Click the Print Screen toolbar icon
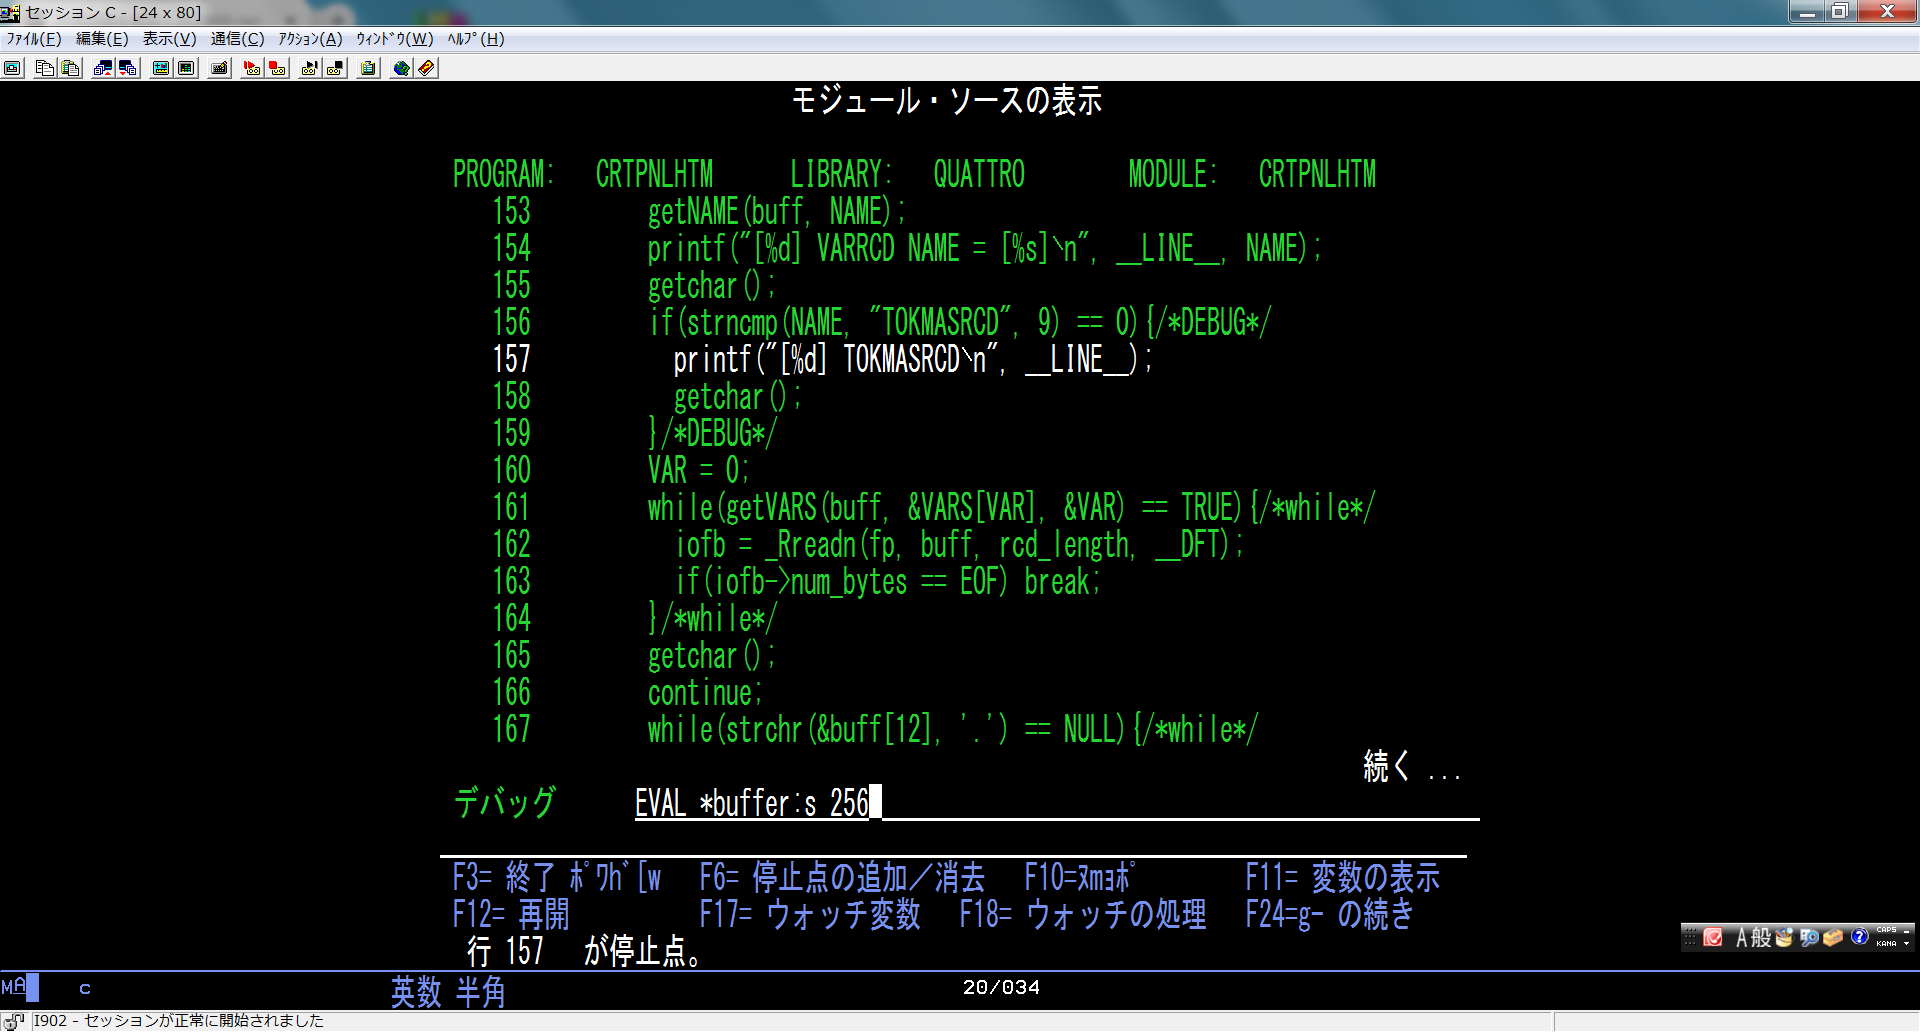1920x1032 pixels. 13,68
